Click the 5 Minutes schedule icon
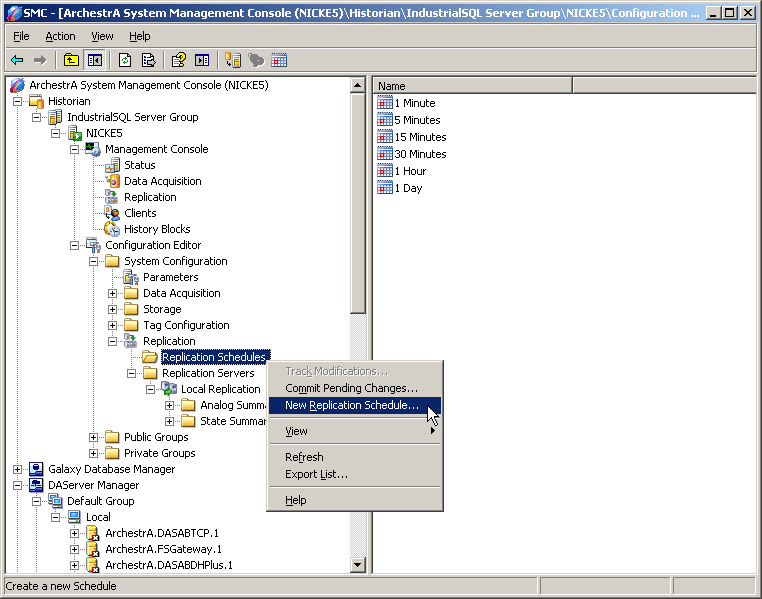The height and width of the screenshot is (599, 762). (x=385, y=120)
